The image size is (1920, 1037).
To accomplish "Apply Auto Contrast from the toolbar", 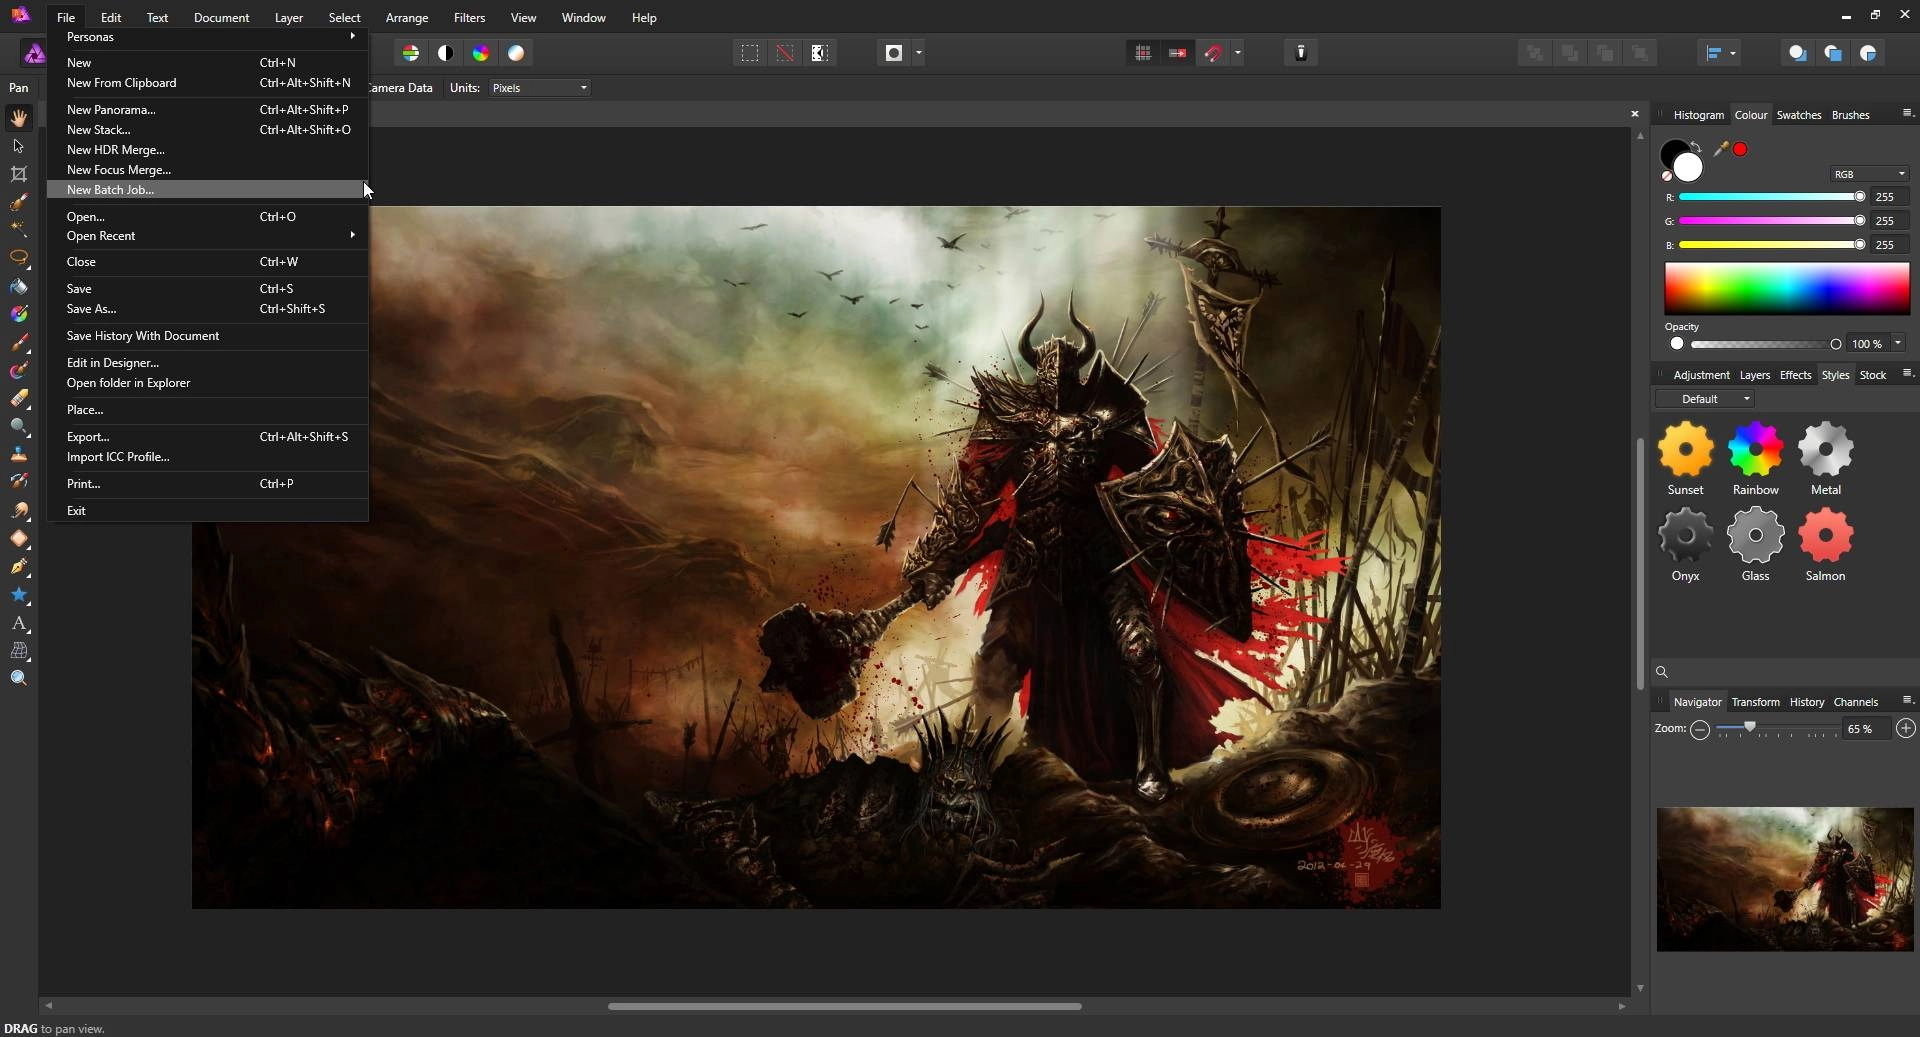I will pos(446,53).
